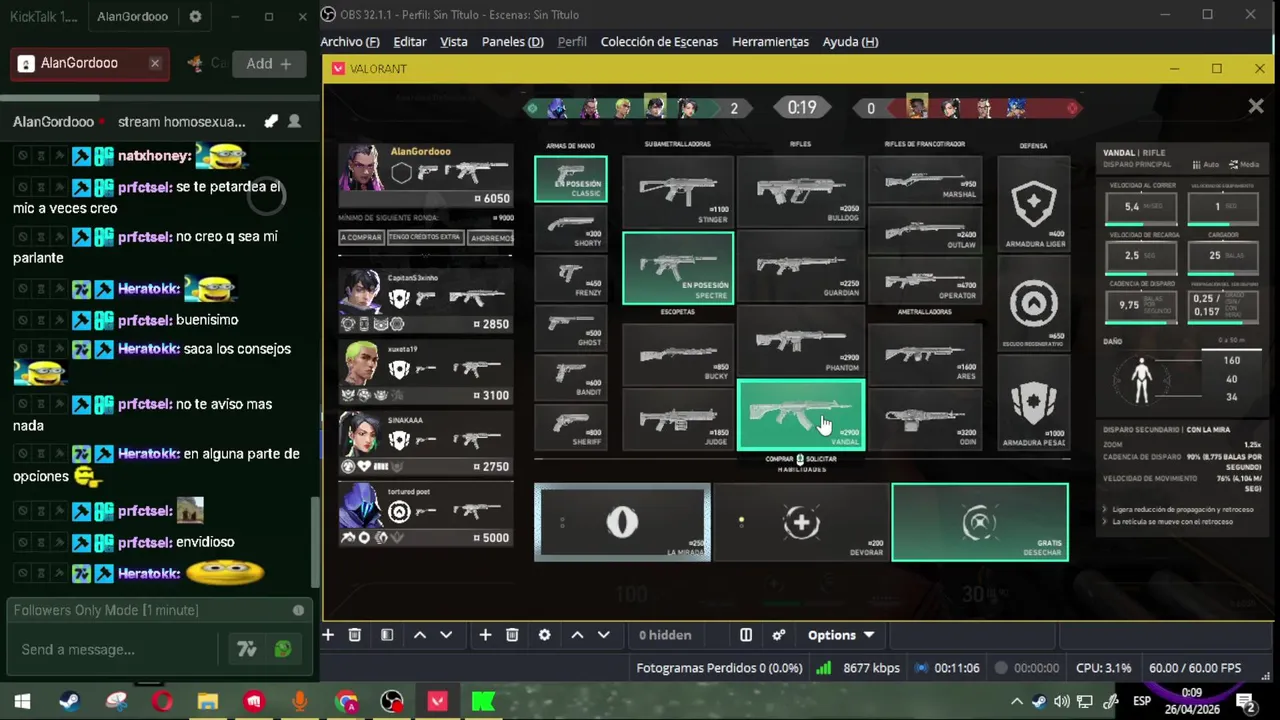This screenshot has height=720, width=1280.
Task: Select TENGO CRÉDITOS EXTRA status
Action: tap(425, 237)
